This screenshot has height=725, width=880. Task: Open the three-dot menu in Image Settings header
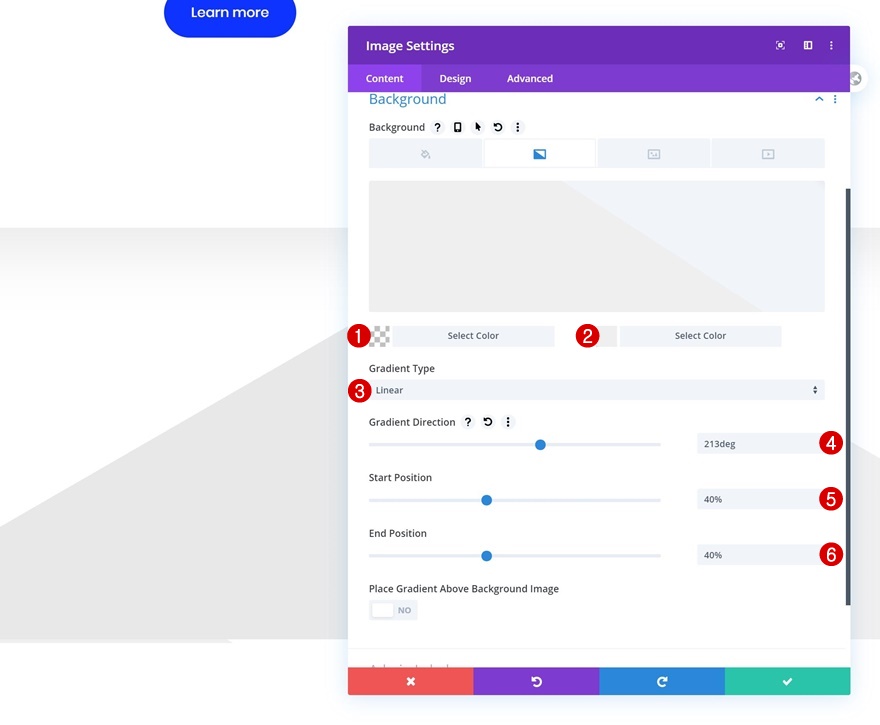tap(831, 45)
